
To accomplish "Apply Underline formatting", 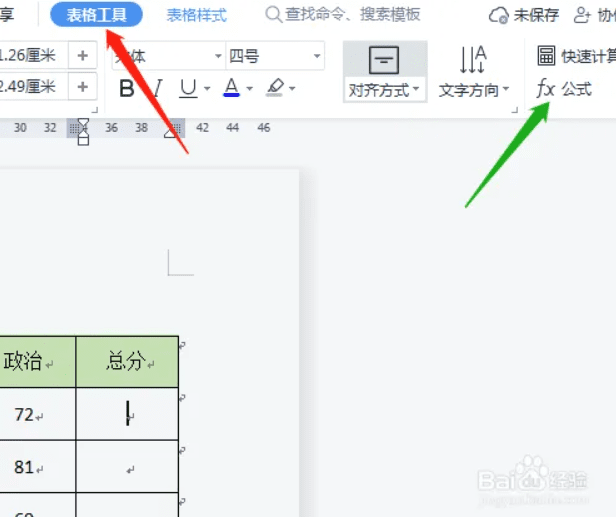I will pyautogui.click(x=188, y=88).
